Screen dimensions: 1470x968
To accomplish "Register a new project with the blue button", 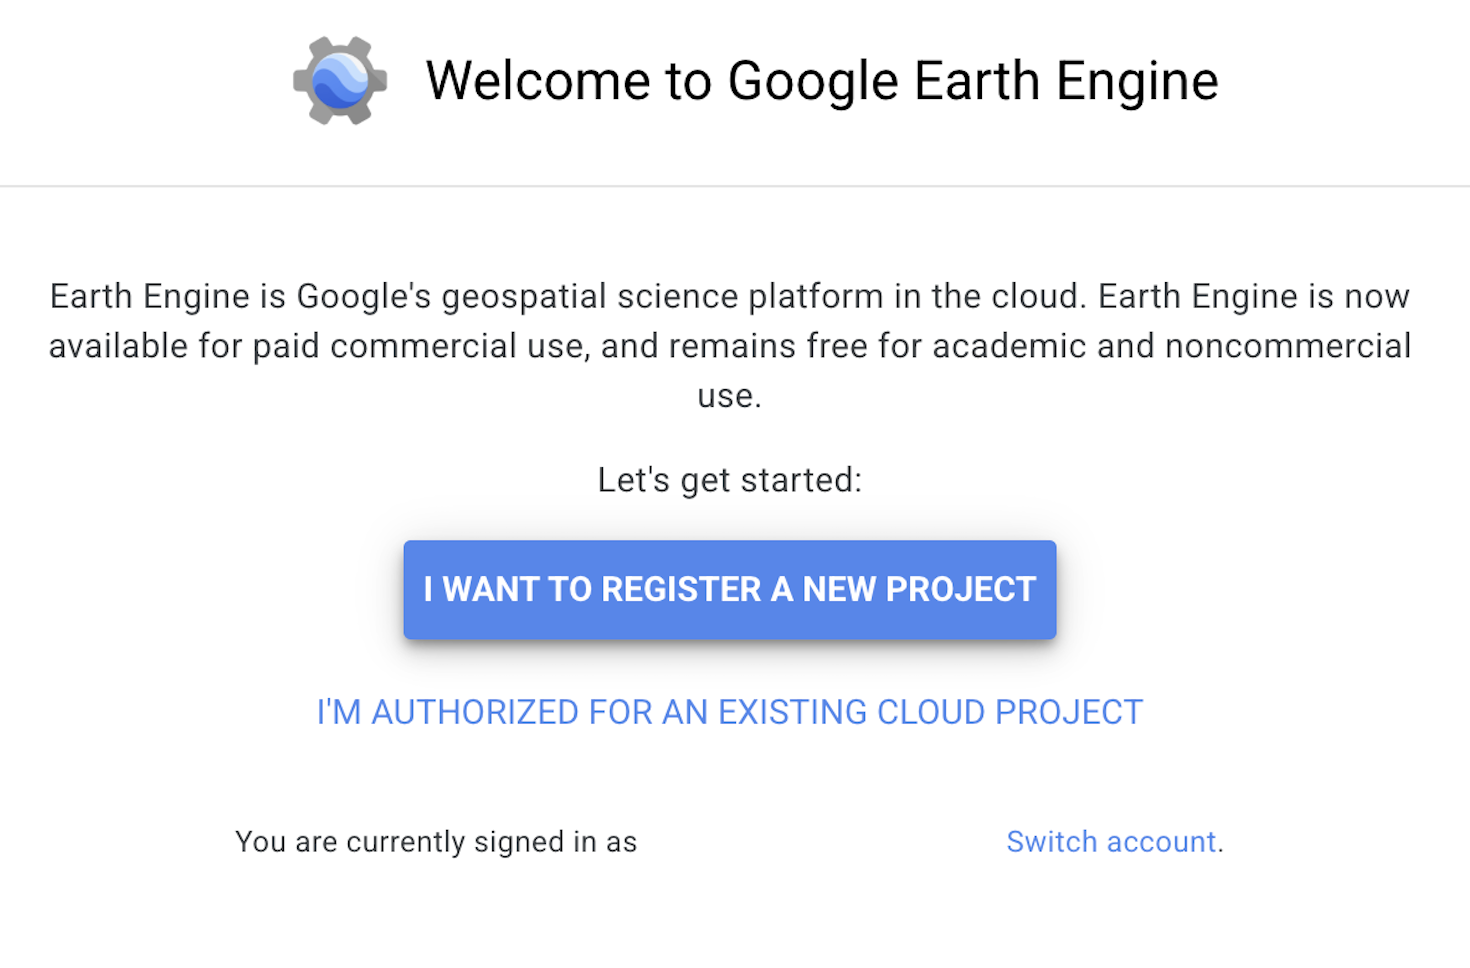I will pyautogui.click(x=730, y=590).
